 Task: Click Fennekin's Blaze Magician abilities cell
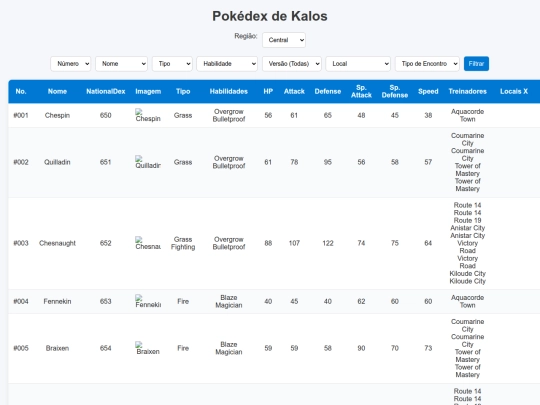pyautogui.click(x=229, y=301)
